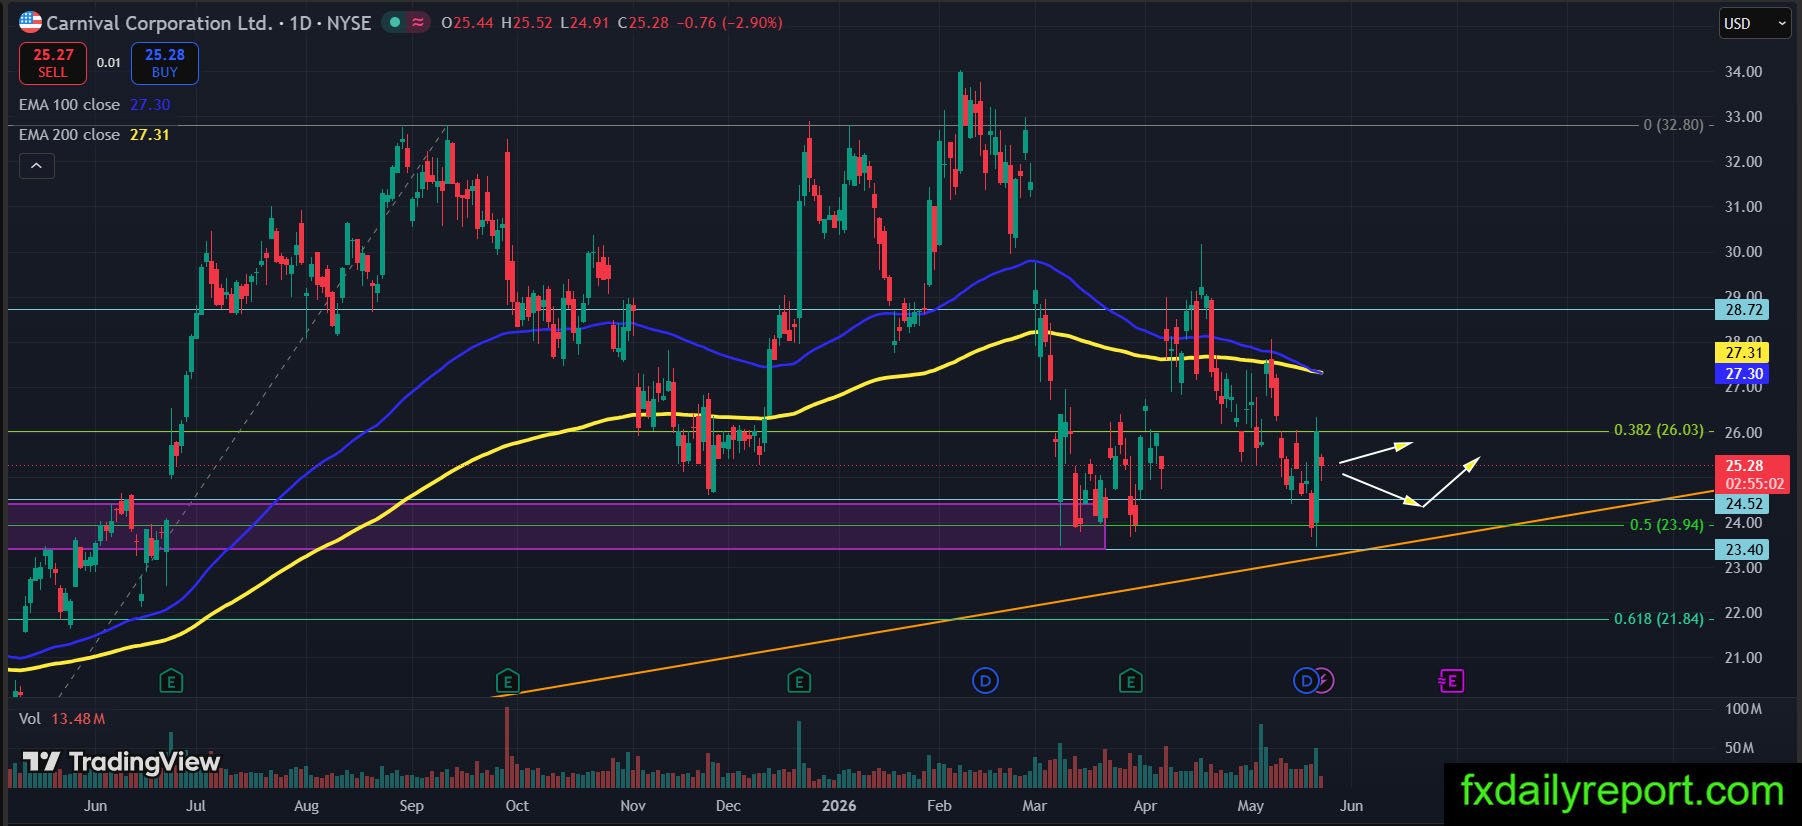Click the 34.00 price scale label
This screenshot has height=826, width=1802.
point(1743,72)
